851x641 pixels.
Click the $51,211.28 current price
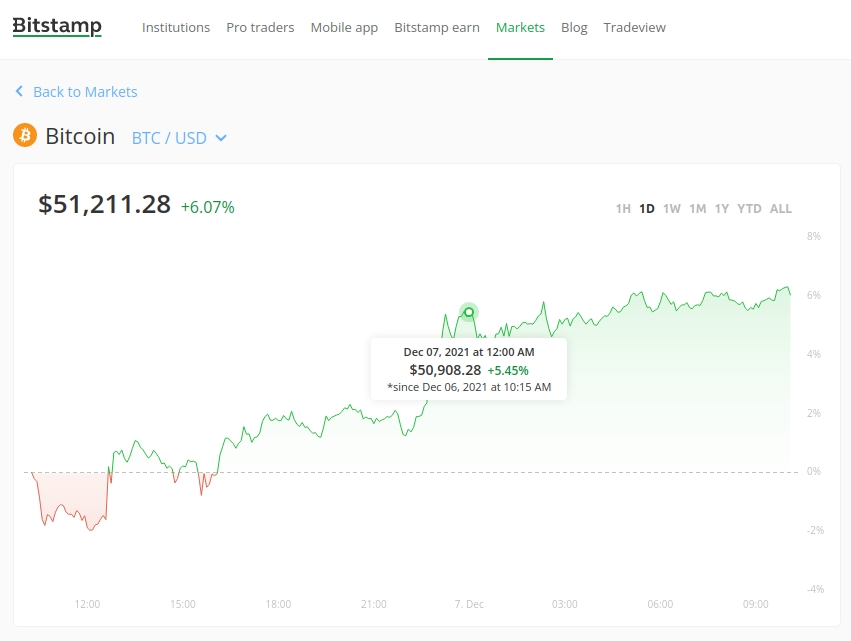pos(104,205)
